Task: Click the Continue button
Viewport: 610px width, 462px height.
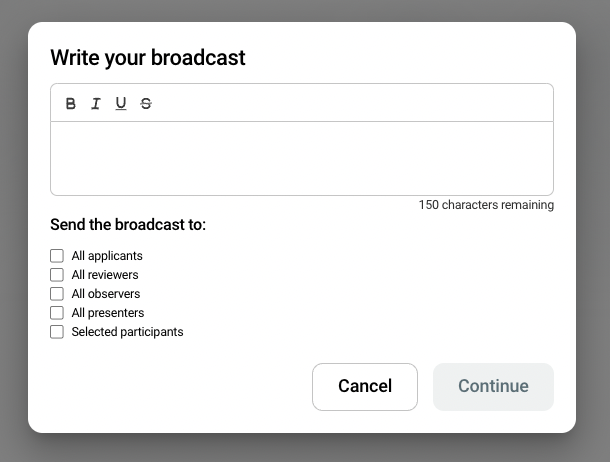Action: pos(493,386)
